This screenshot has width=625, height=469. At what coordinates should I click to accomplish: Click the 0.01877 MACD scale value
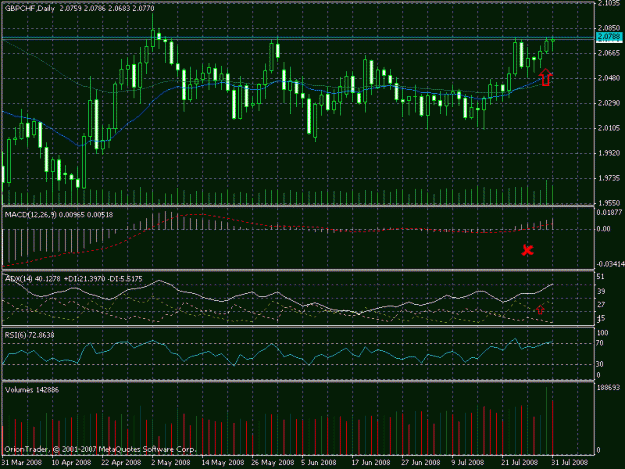pyautogui.click(x=610, y=212)
